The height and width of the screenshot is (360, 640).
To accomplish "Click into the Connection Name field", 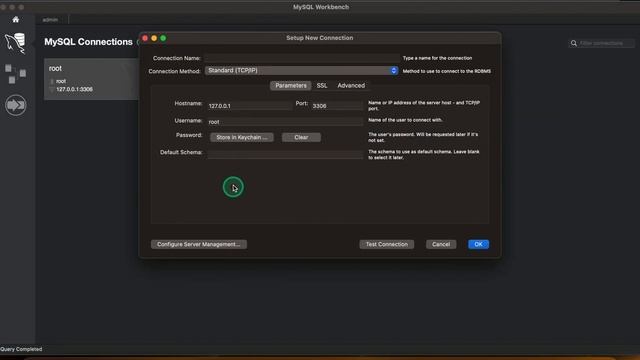I will coord(302,58).
